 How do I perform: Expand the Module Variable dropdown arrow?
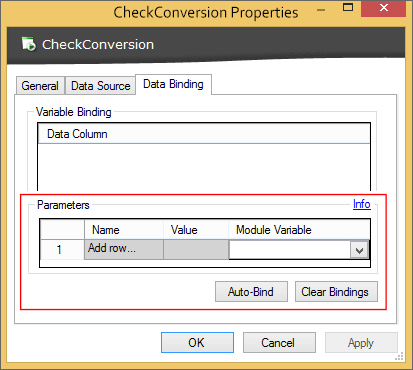point(359,250)
